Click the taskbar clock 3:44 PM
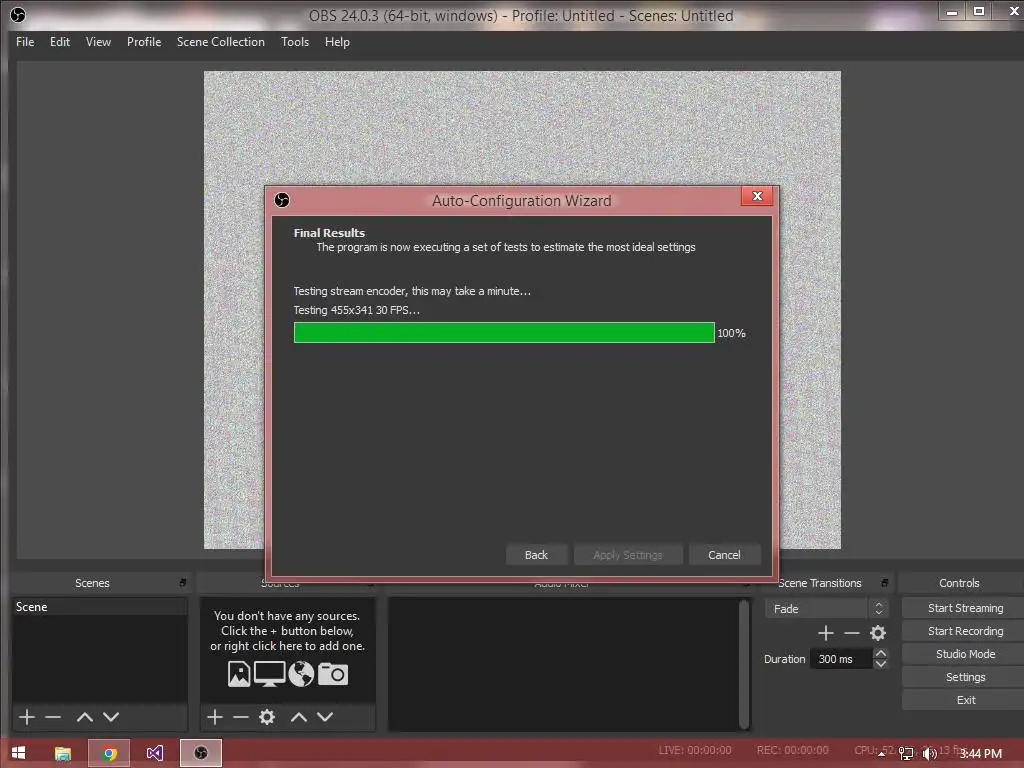Image resolution: width=1024 pixels, height=768 pixels. click(980, 754)
